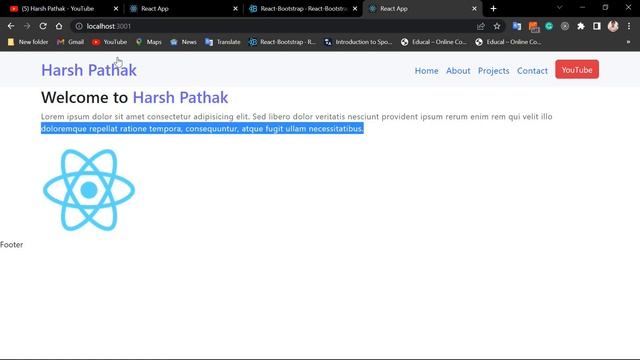The image size is (640, 360).
Task: Open the Contact nav link
Action: [532, 71]
